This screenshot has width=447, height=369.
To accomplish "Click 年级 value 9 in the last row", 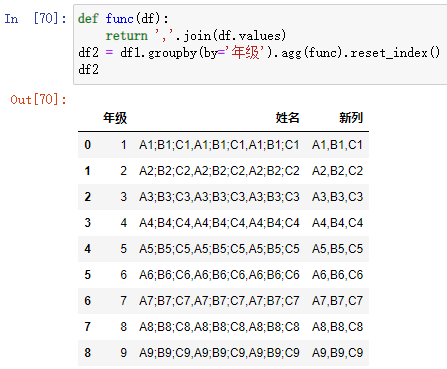I will click(x=124, y=353).
